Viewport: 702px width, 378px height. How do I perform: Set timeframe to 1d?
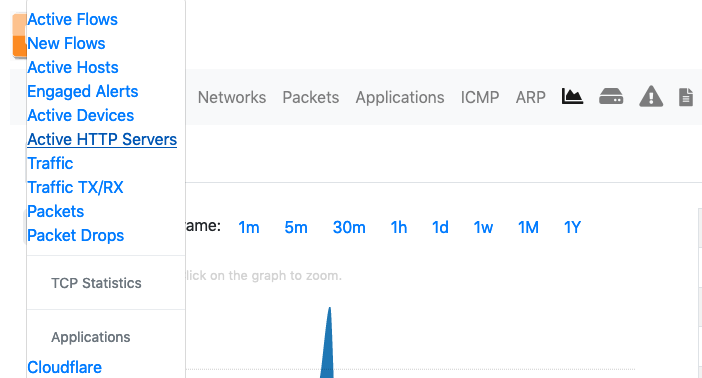coord(440,228)
